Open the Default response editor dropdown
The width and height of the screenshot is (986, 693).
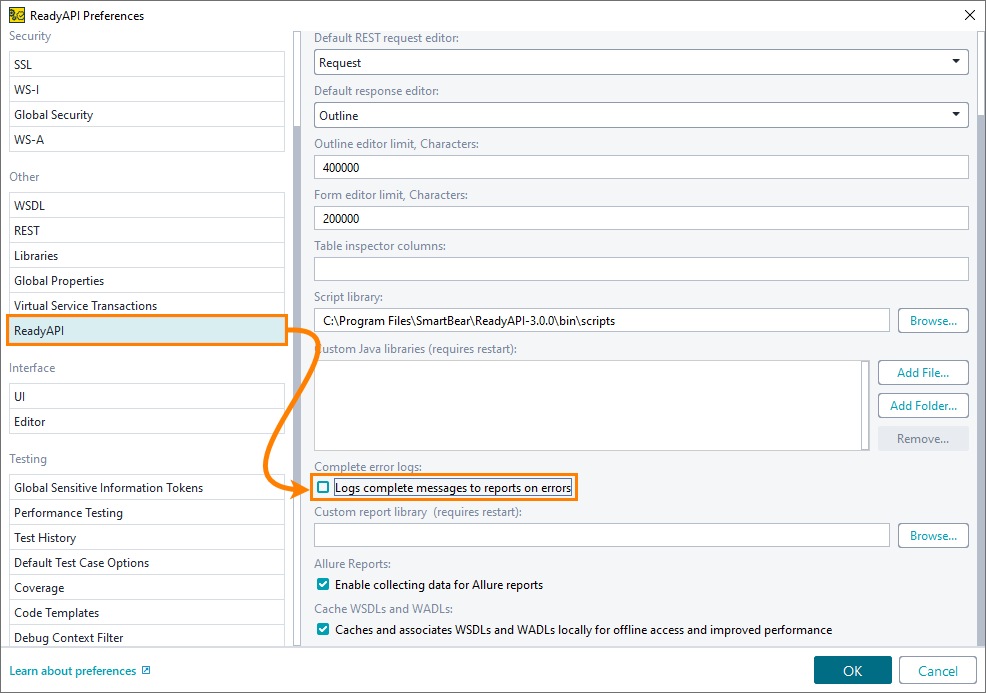coord(958,114)
